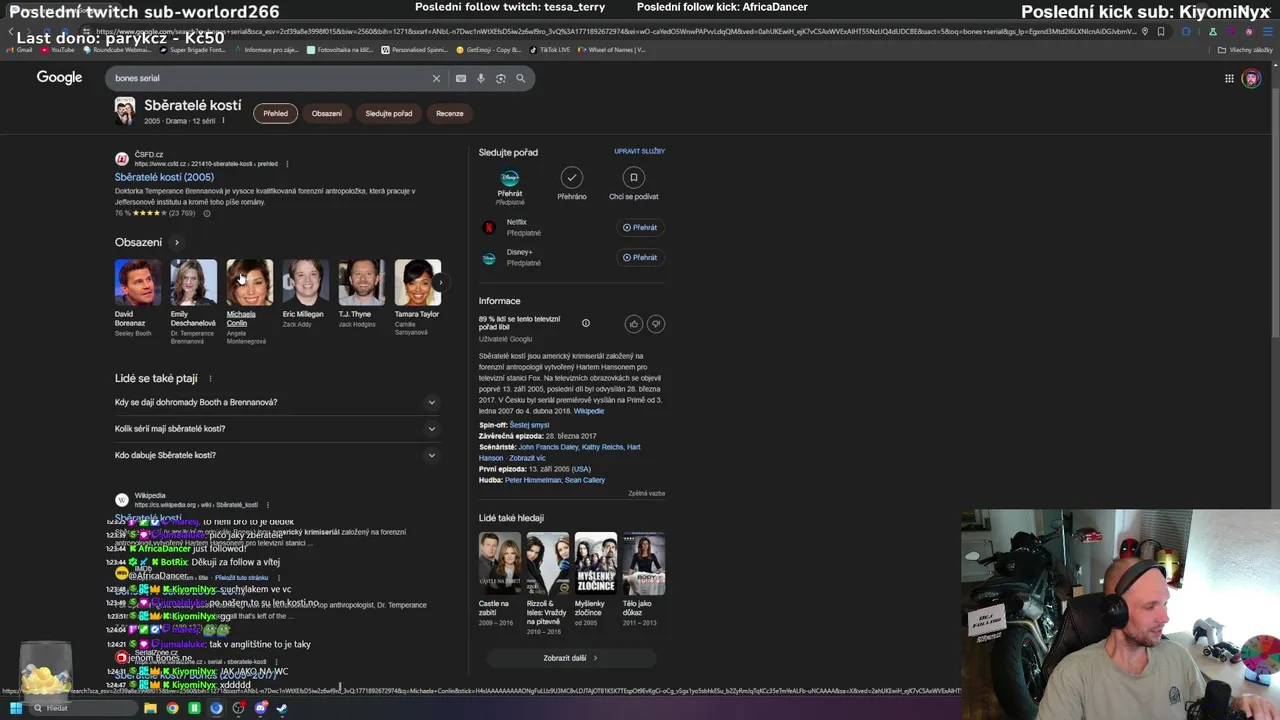
Task: Open more options for ČSFD.cz result
Action: click(287, 164)
